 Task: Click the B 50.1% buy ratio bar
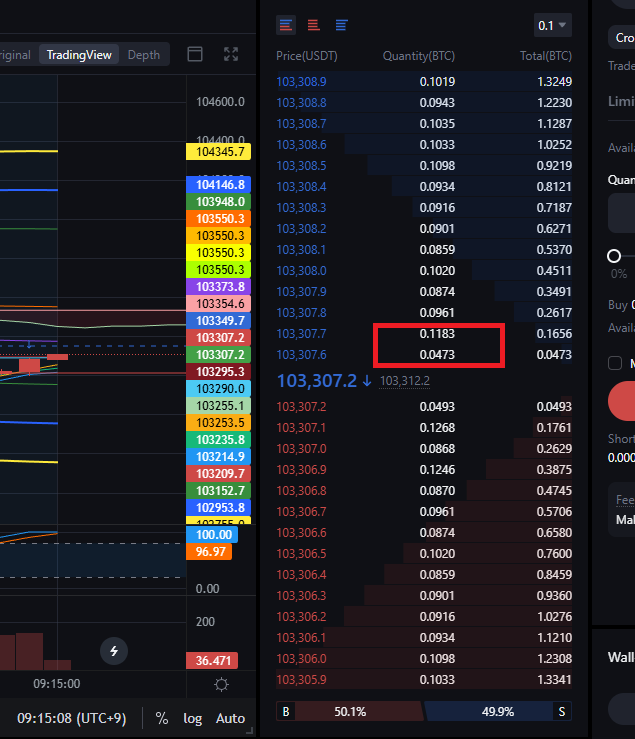point(349,712)
